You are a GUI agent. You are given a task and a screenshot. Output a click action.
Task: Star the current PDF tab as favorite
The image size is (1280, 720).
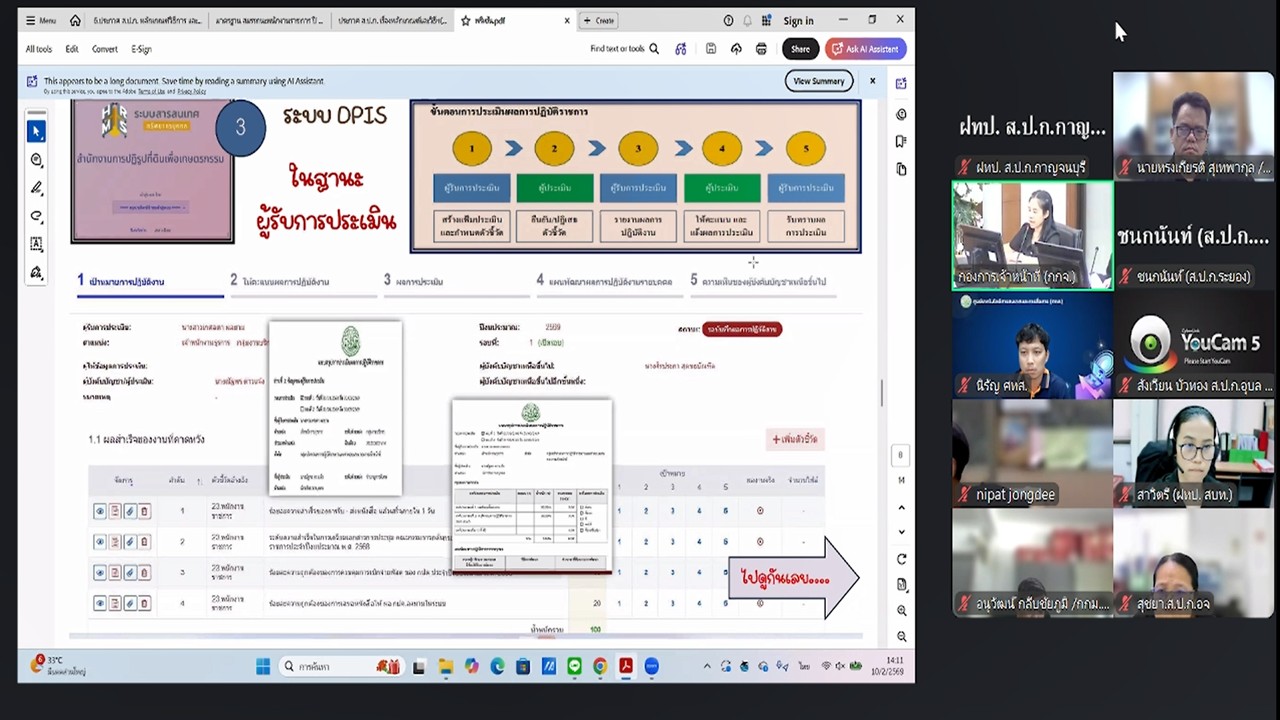tap(466, 20)
